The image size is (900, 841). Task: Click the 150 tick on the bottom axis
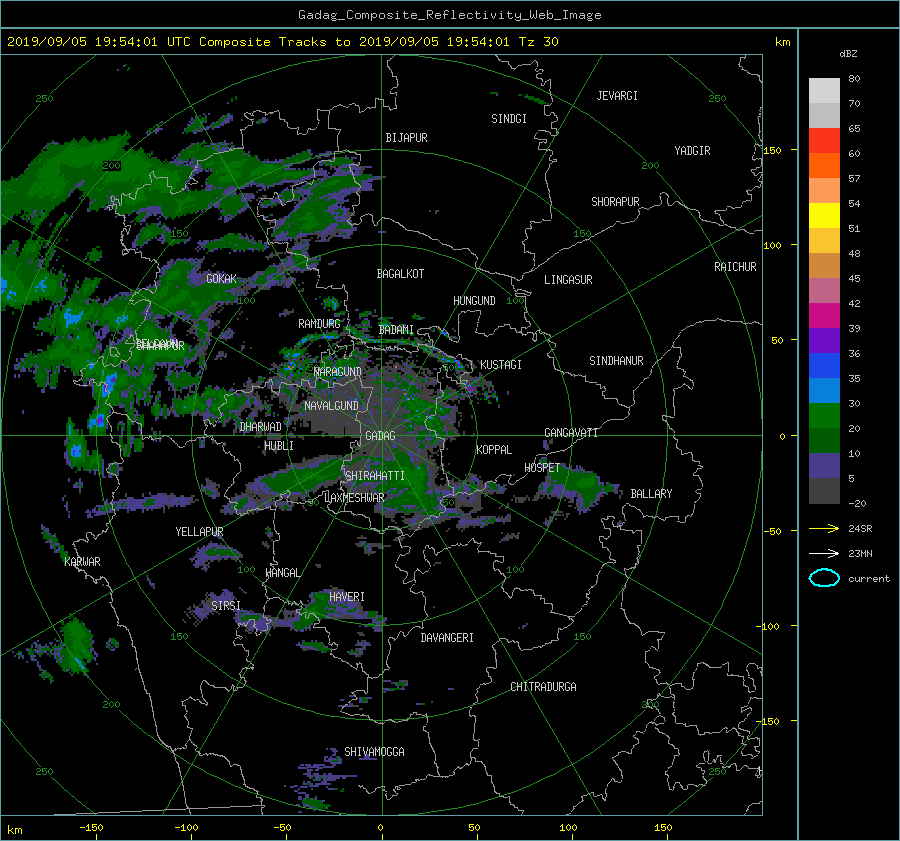click(x=663, y=828)
